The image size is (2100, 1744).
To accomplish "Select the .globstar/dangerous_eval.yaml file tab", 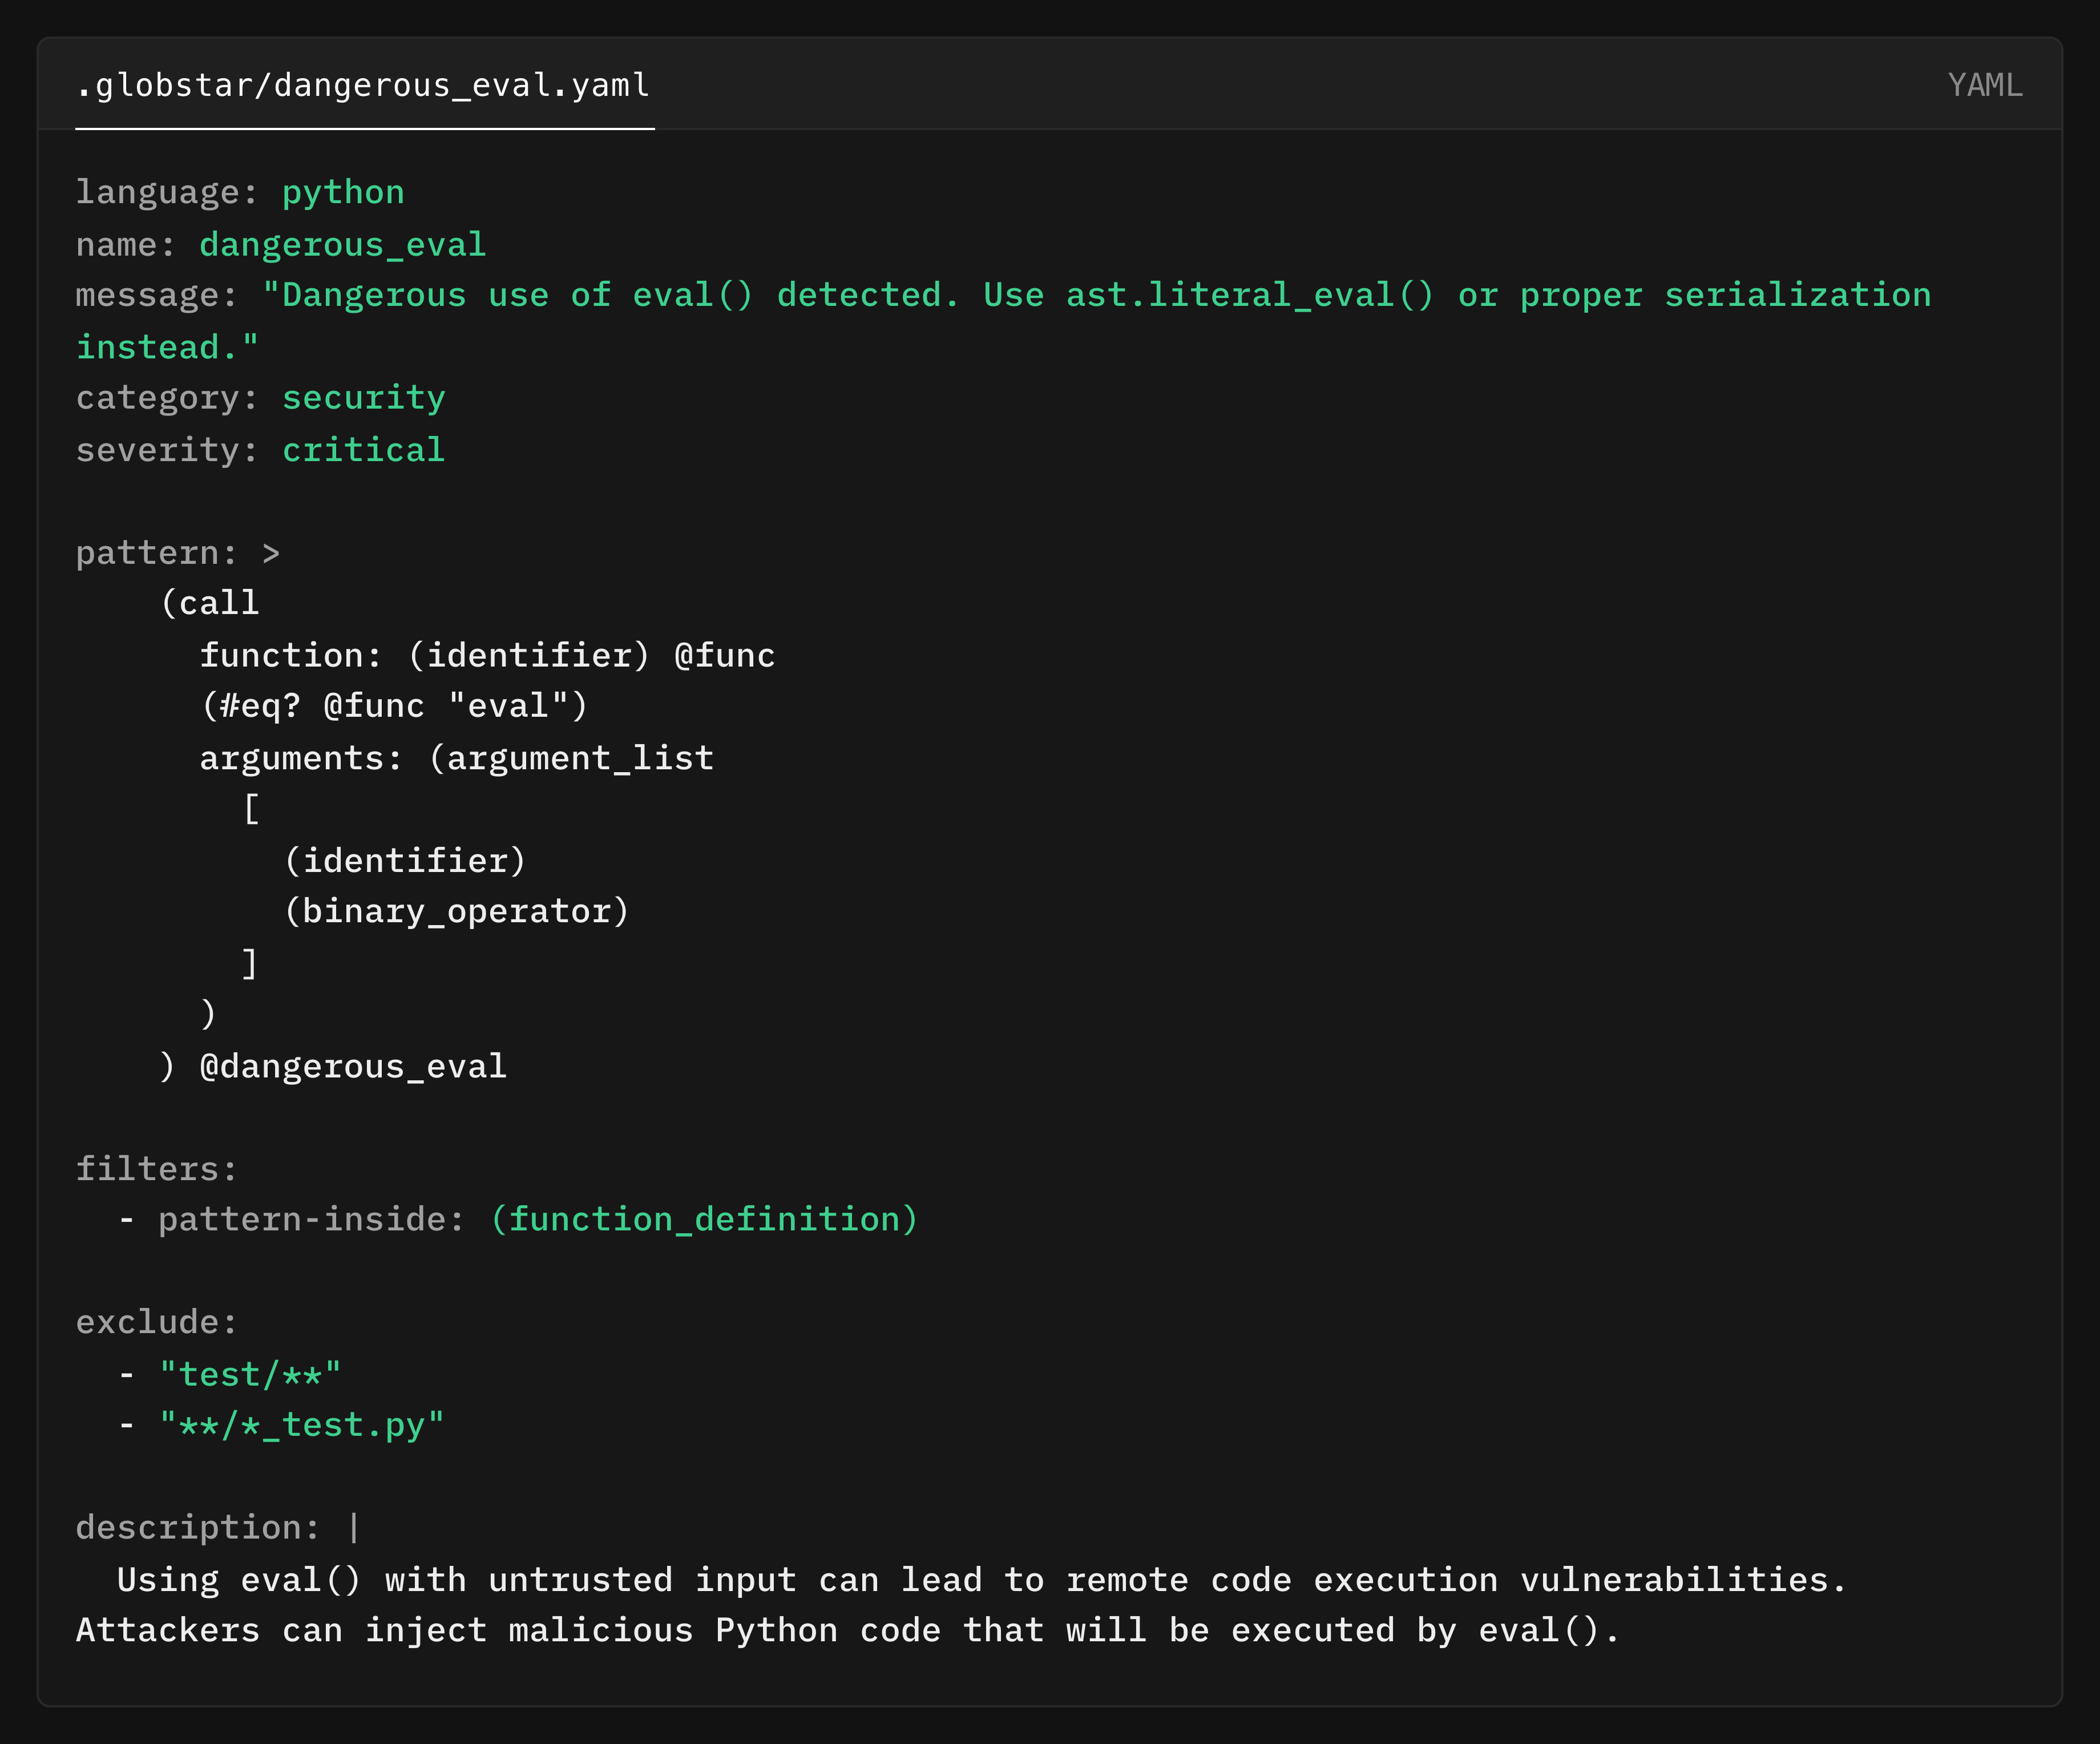I will (364, 85).
